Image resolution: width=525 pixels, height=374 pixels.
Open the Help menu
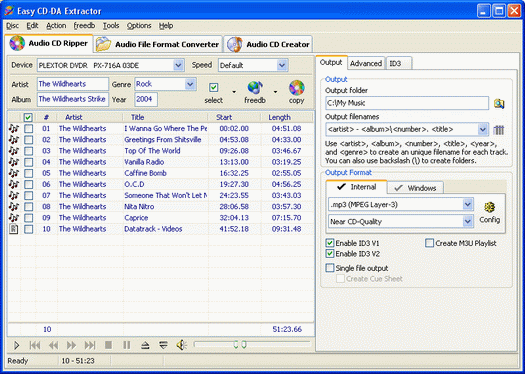tap(166, 26)
